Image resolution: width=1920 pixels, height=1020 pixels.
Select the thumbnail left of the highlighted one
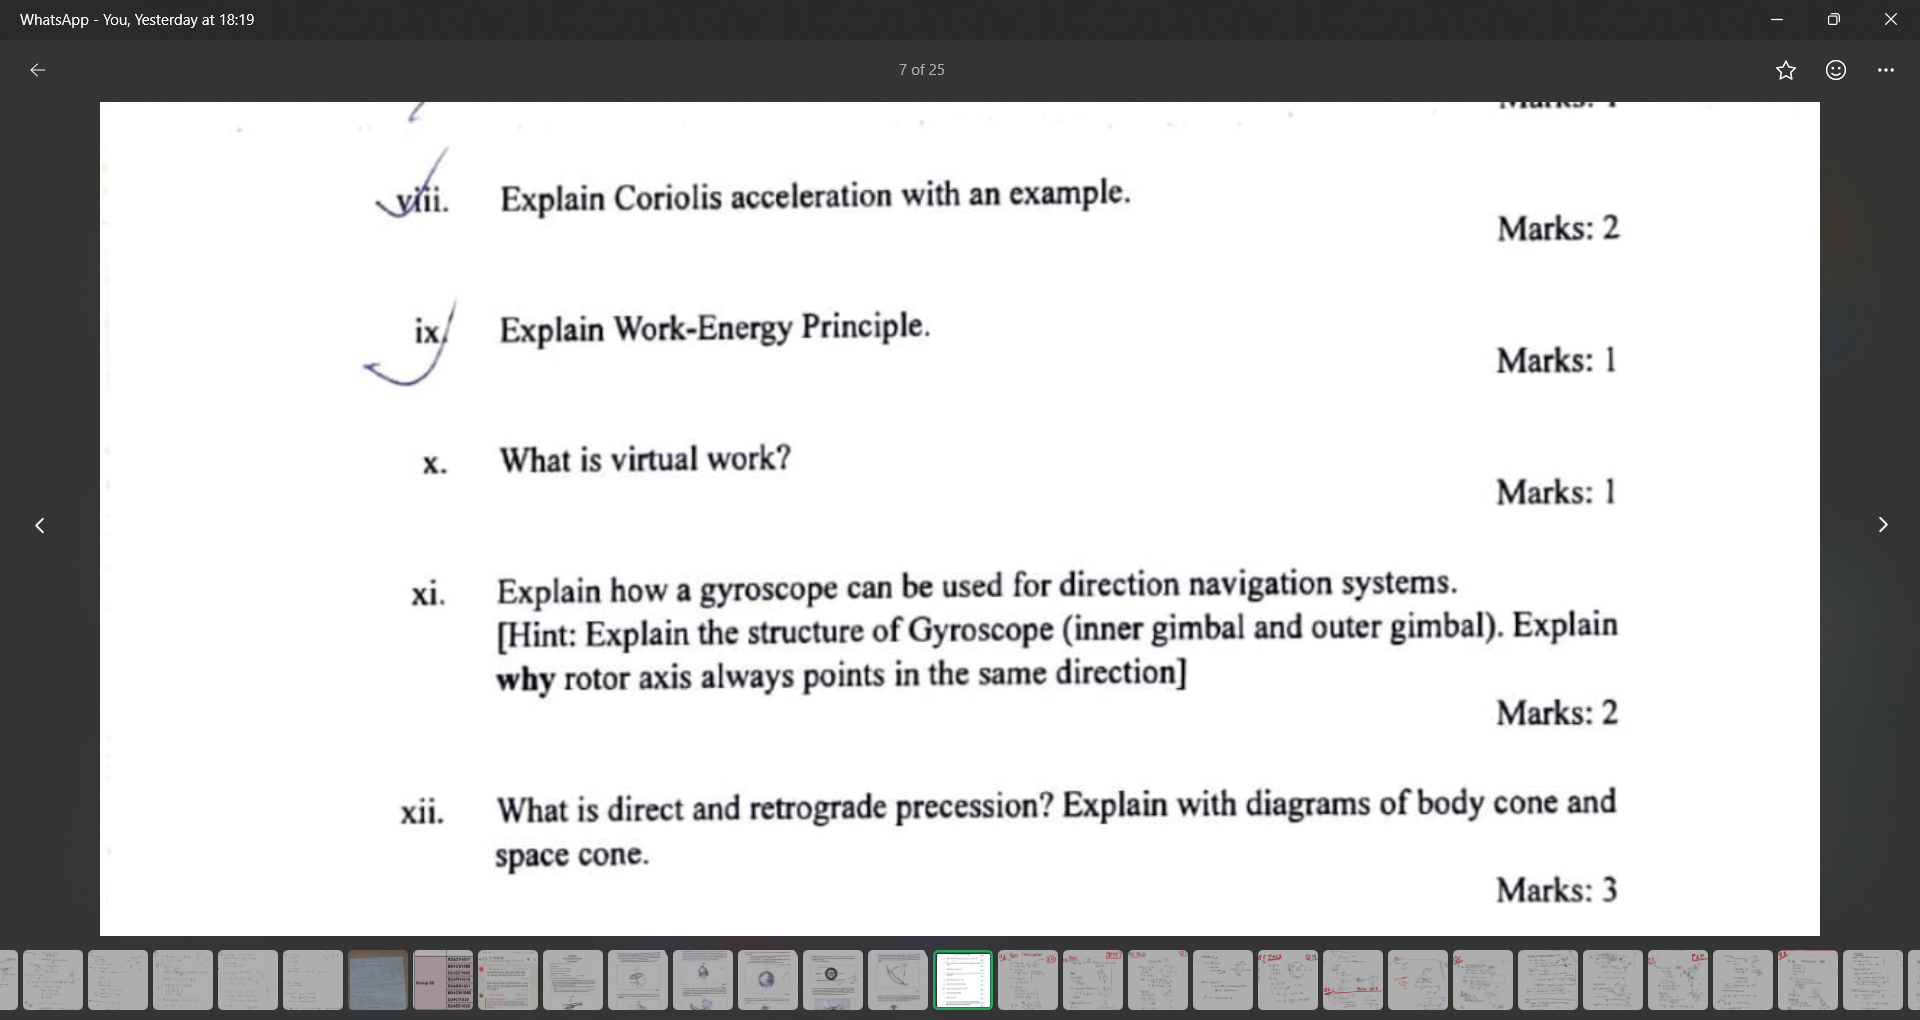coord(897,980)
